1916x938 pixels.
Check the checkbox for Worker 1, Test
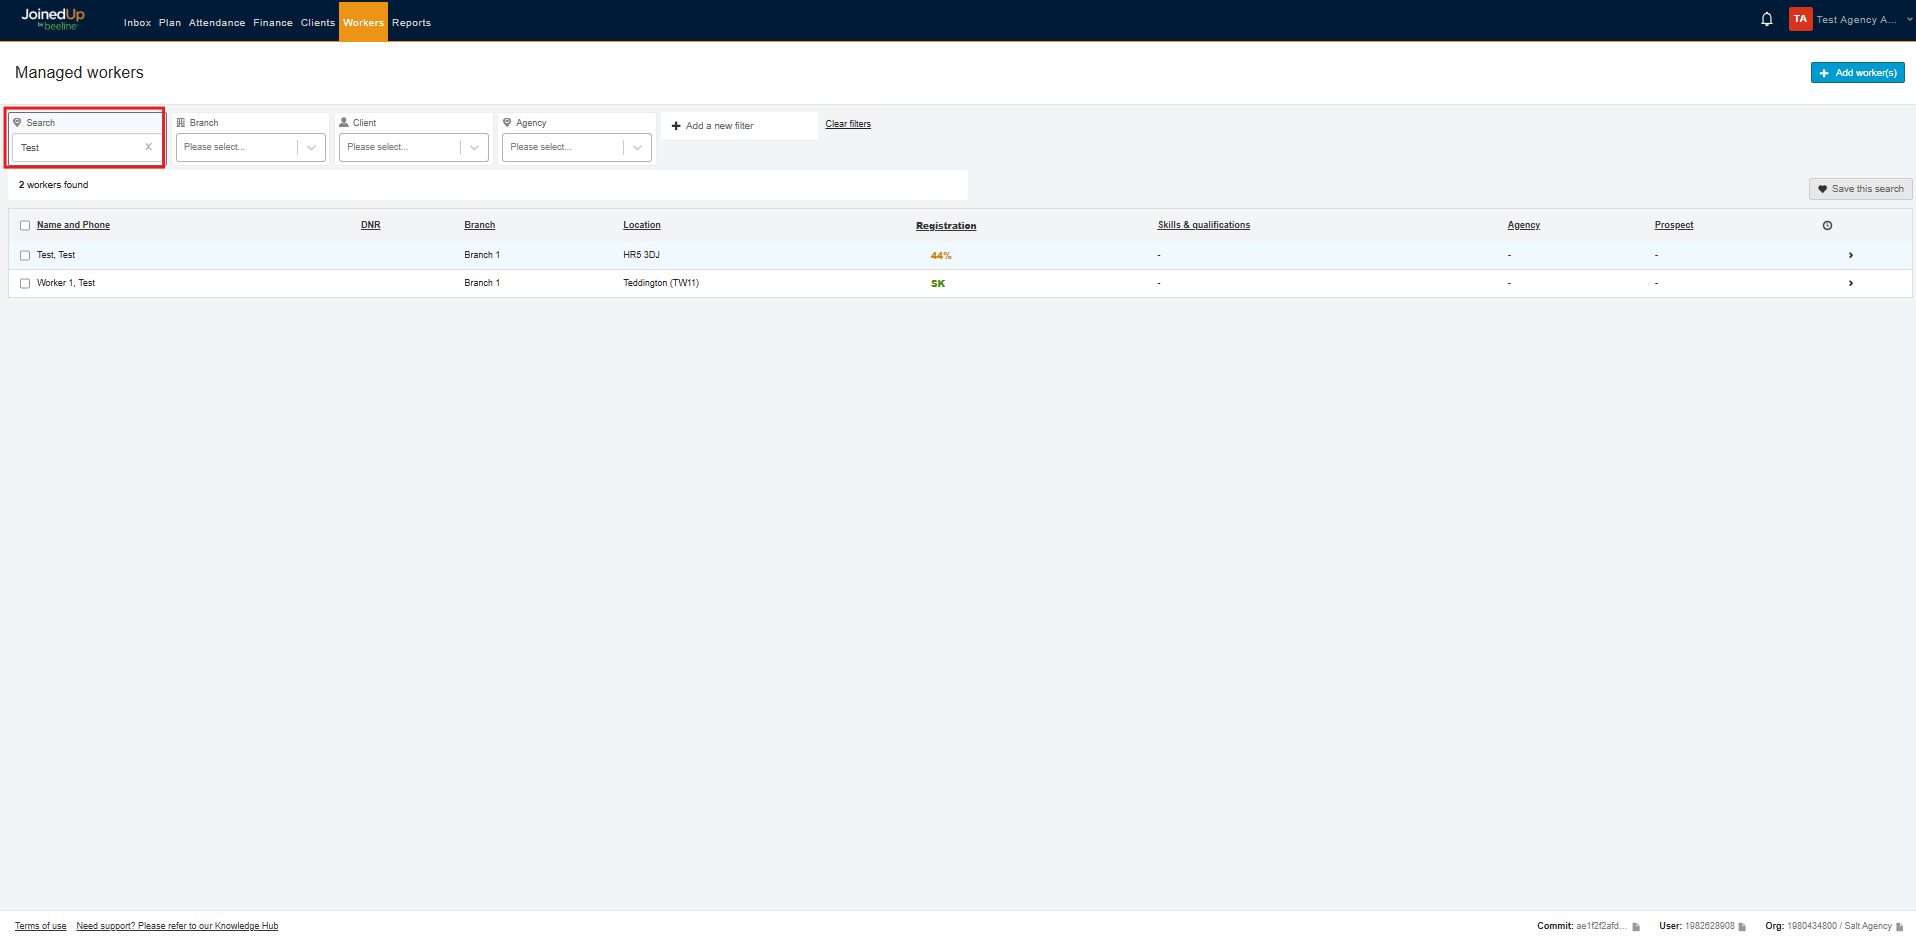tap(25, 283)
